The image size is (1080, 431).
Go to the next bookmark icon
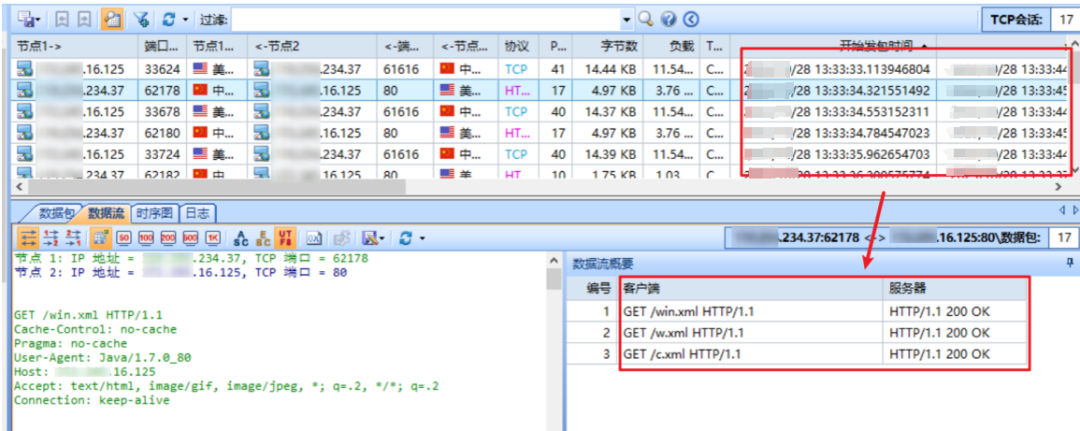click(84, 19)
